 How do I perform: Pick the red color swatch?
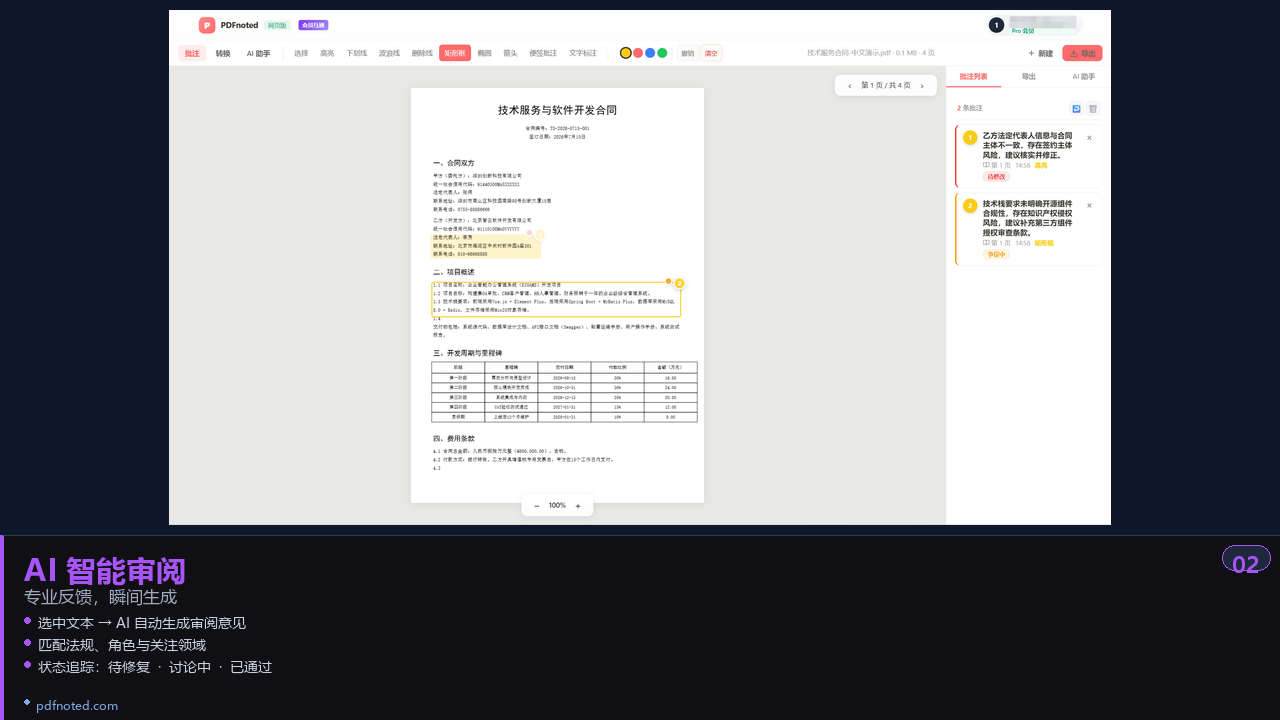(x=638, y=53)
